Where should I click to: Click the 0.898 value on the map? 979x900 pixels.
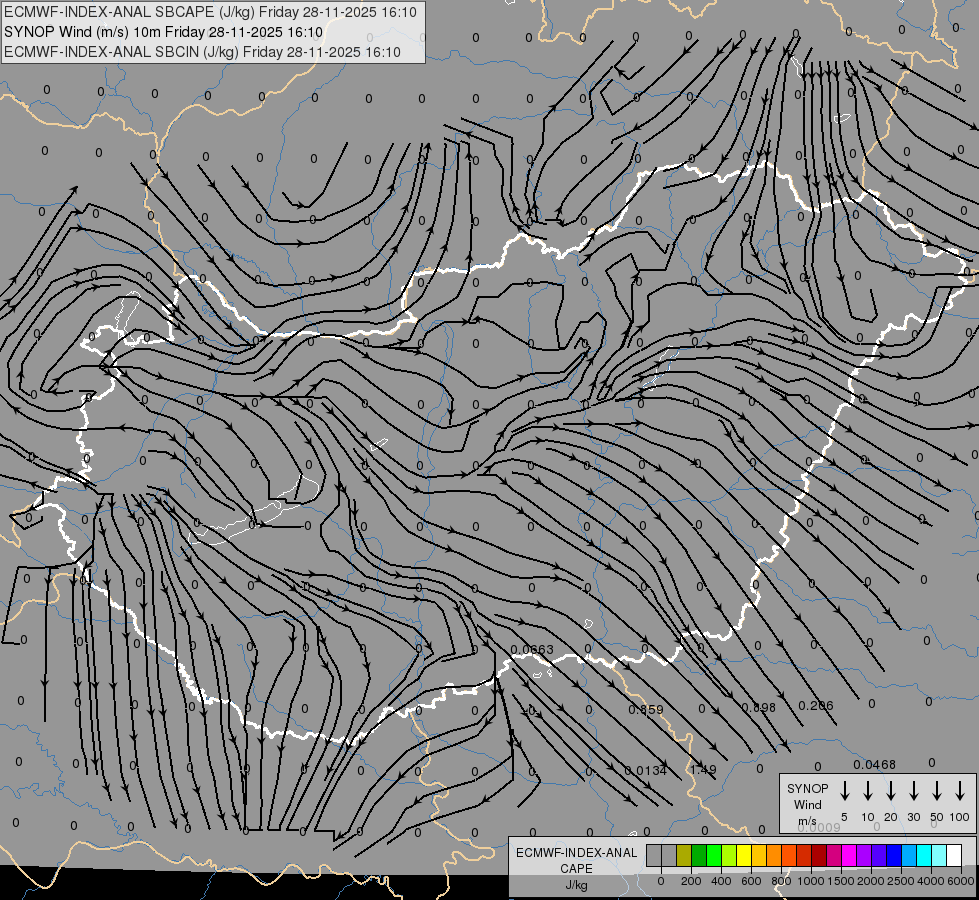[759, 707]
